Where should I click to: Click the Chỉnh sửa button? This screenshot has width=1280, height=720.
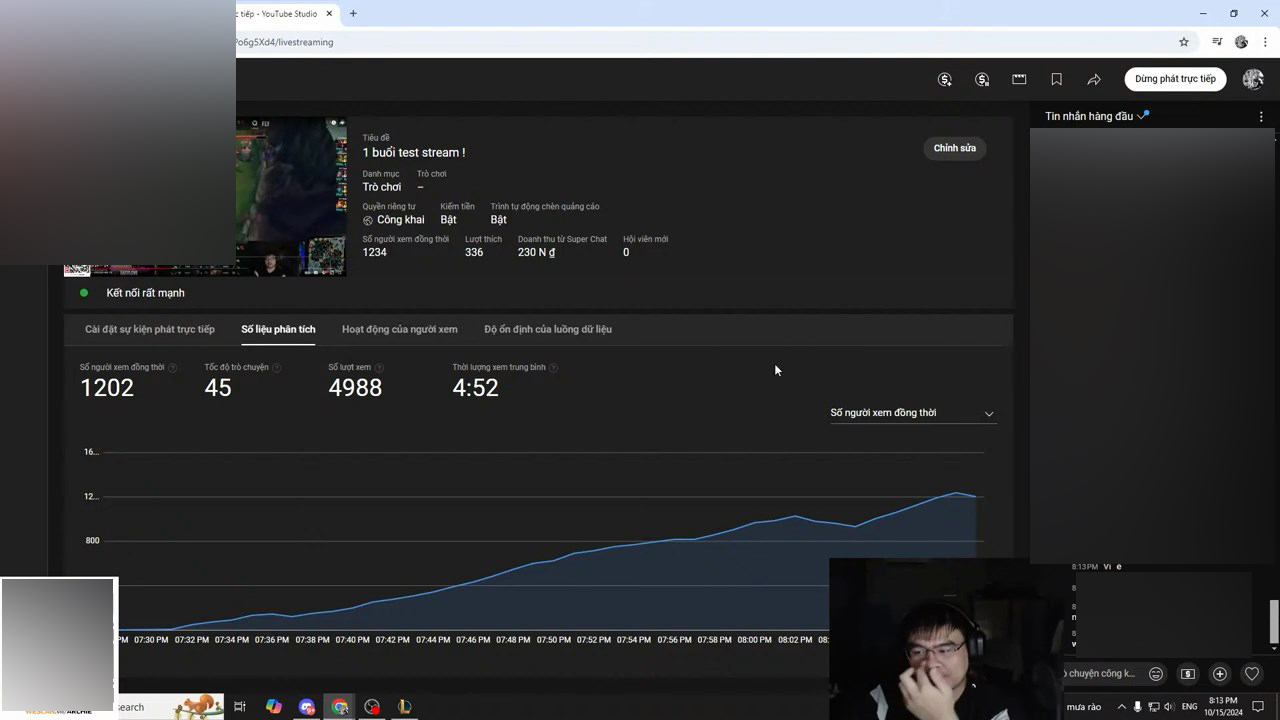[955, 148]
